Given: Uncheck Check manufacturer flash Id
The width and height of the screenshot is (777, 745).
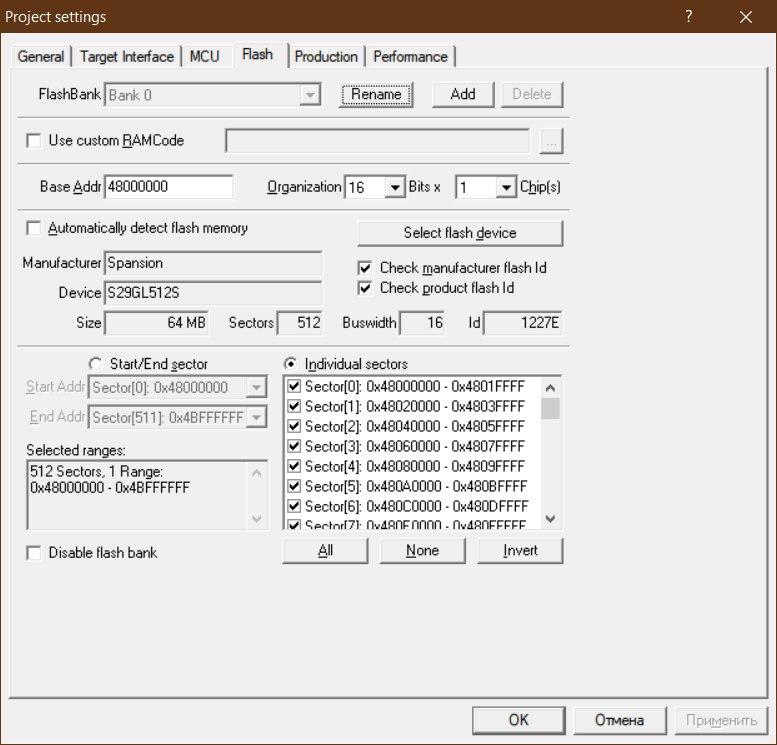Looking at the screenshot, I should [365, 268].
